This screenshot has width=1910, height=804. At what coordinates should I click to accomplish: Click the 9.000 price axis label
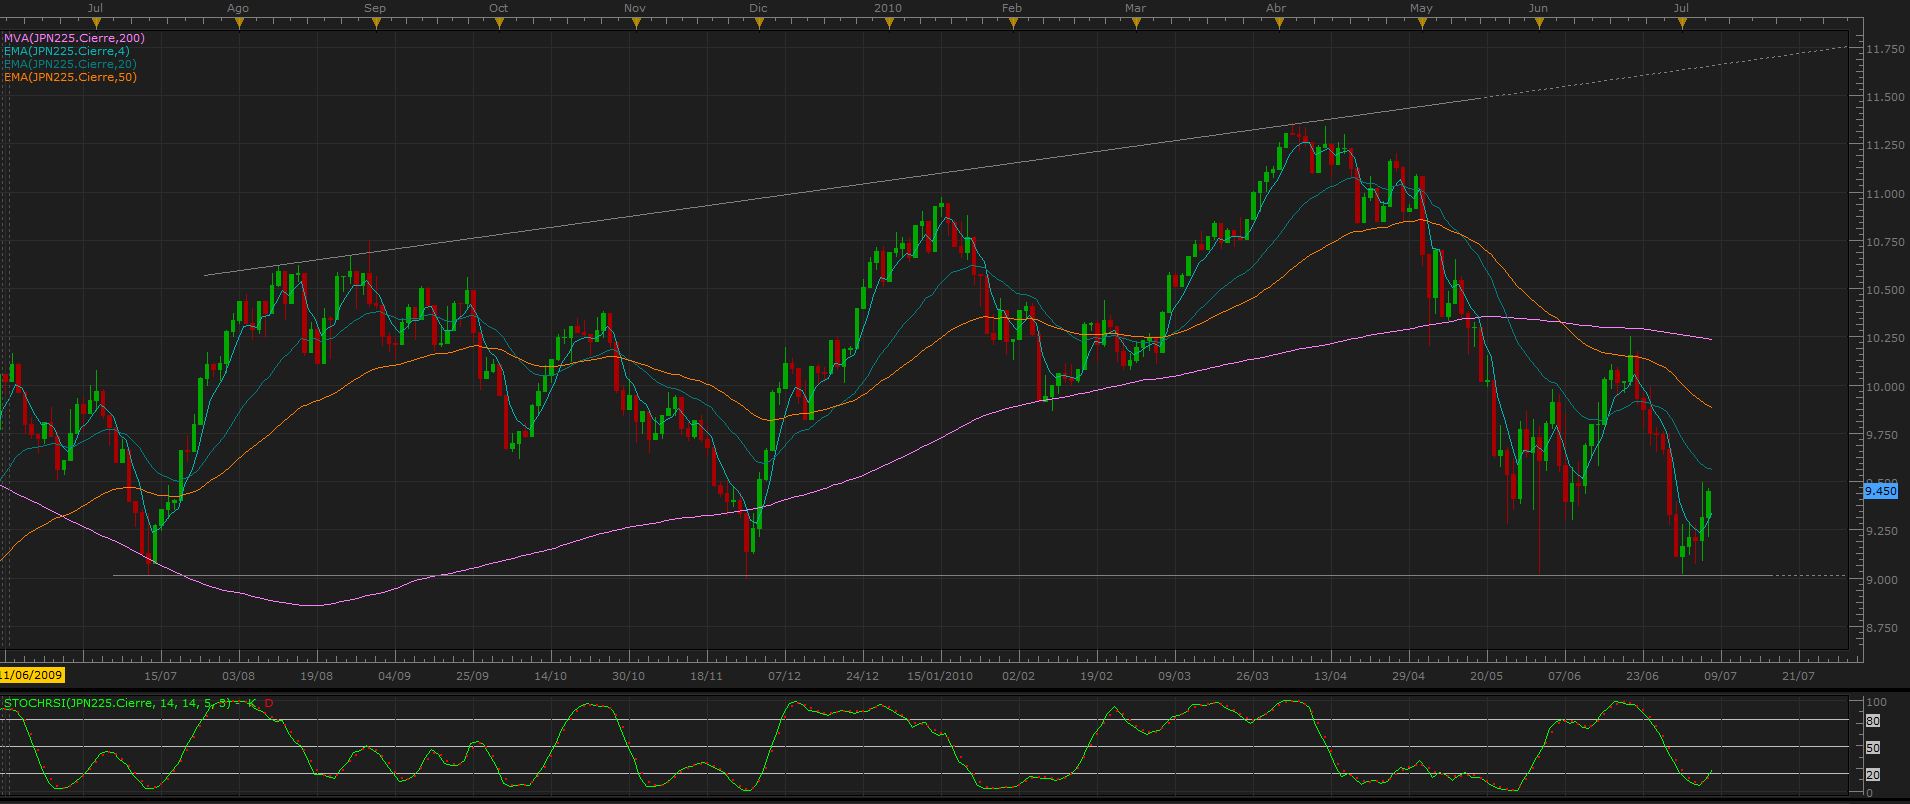(x=1884, y=580)
